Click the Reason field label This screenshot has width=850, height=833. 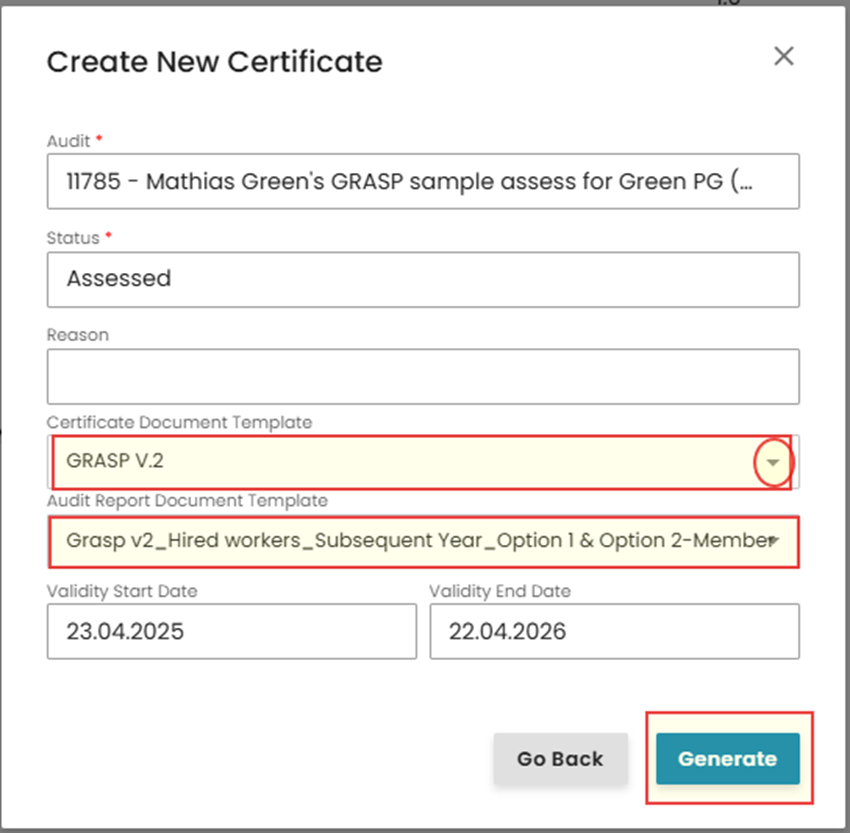[77, 335]
